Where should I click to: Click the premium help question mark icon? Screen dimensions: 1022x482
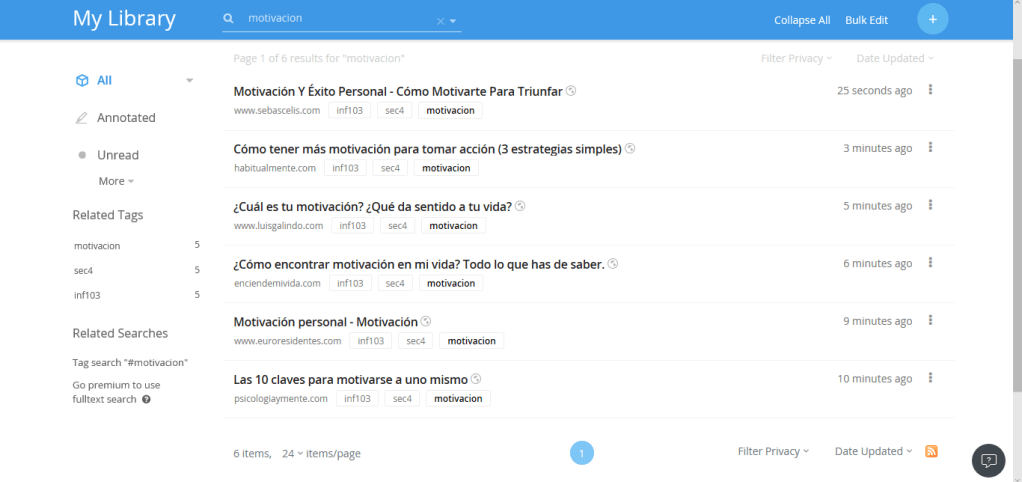tap(146, 399)
